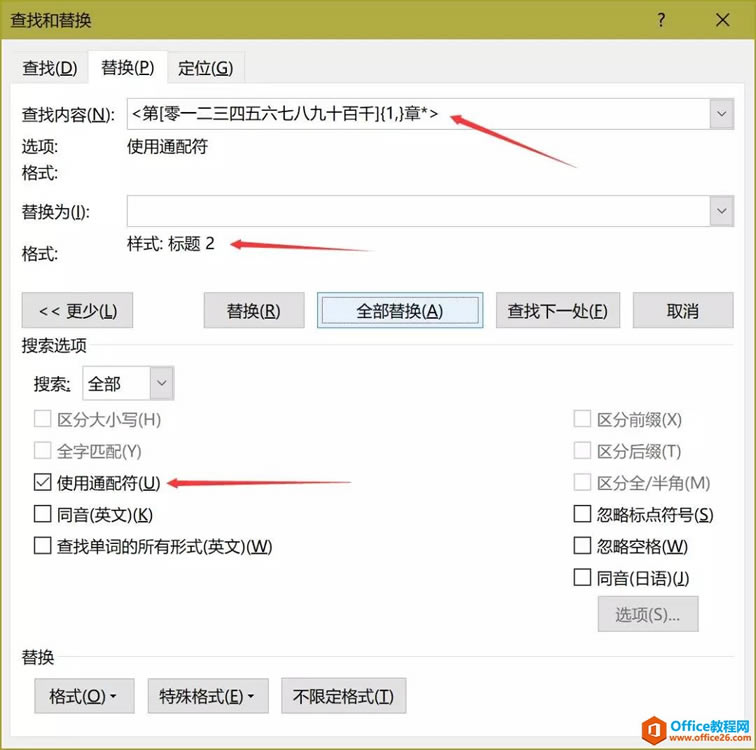The width and height of the screenshot is (756, 750).
Task: Click the << 更少(L) button
Action: tap(77, 310)
